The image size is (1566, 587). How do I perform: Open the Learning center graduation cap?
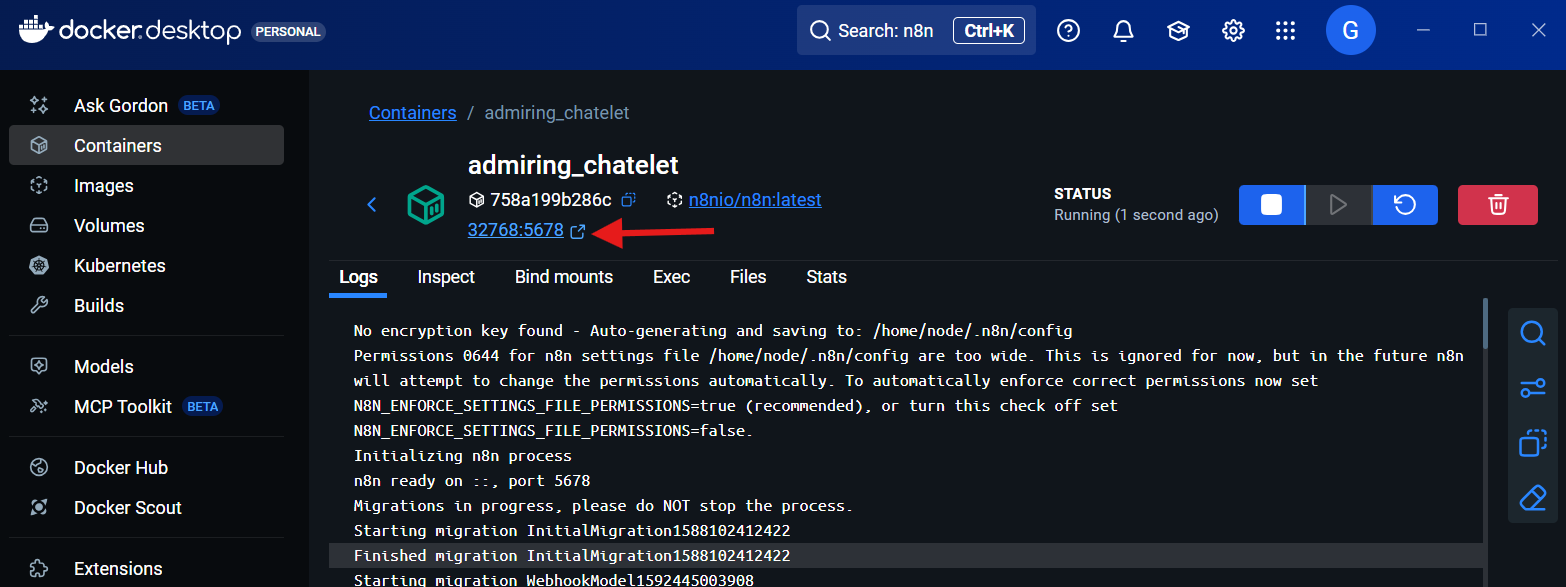click(1178, 31)
